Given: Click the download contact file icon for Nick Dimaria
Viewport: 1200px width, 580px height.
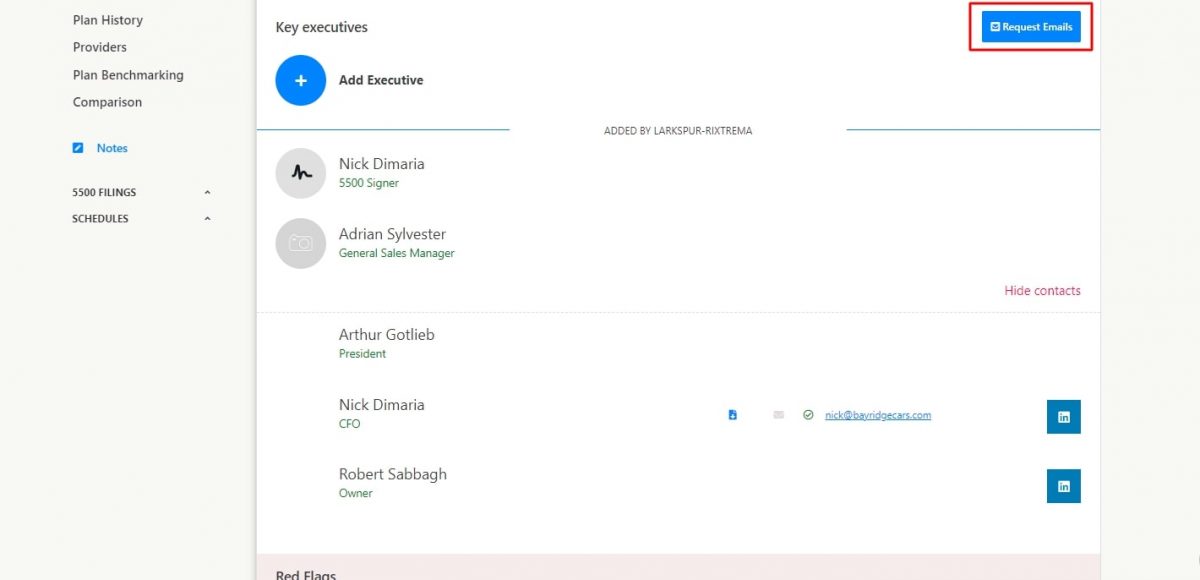Looking at the screenshot, I should coord(732,415).
